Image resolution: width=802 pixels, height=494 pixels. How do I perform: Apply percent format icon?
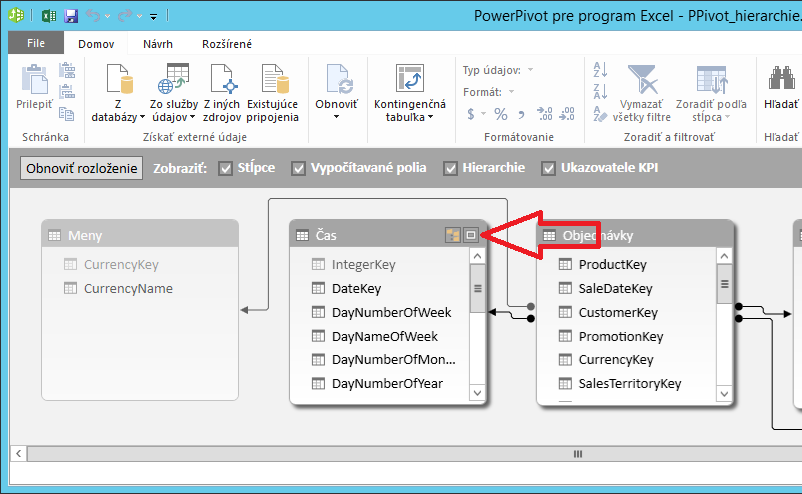tap(501, 114)
